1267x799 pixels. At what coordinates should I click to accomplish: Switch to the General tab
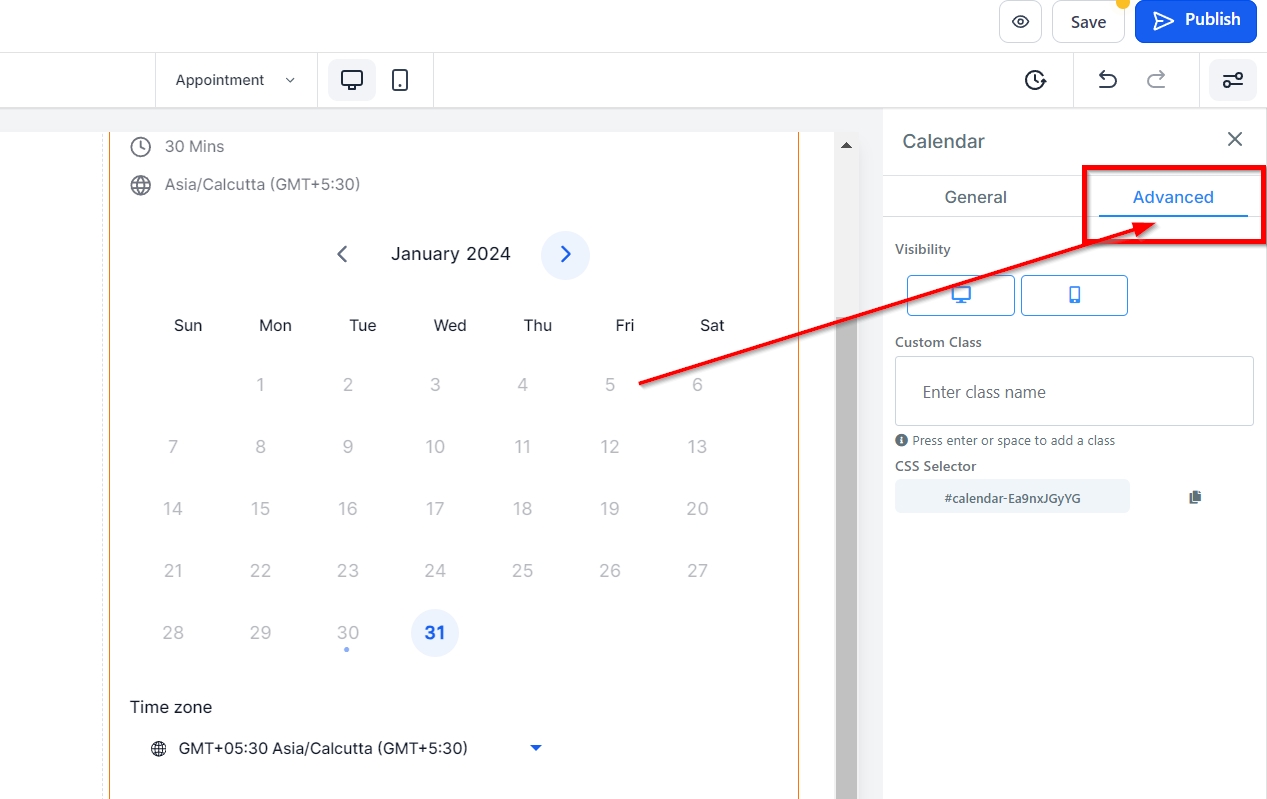click(x=975, y=197)
